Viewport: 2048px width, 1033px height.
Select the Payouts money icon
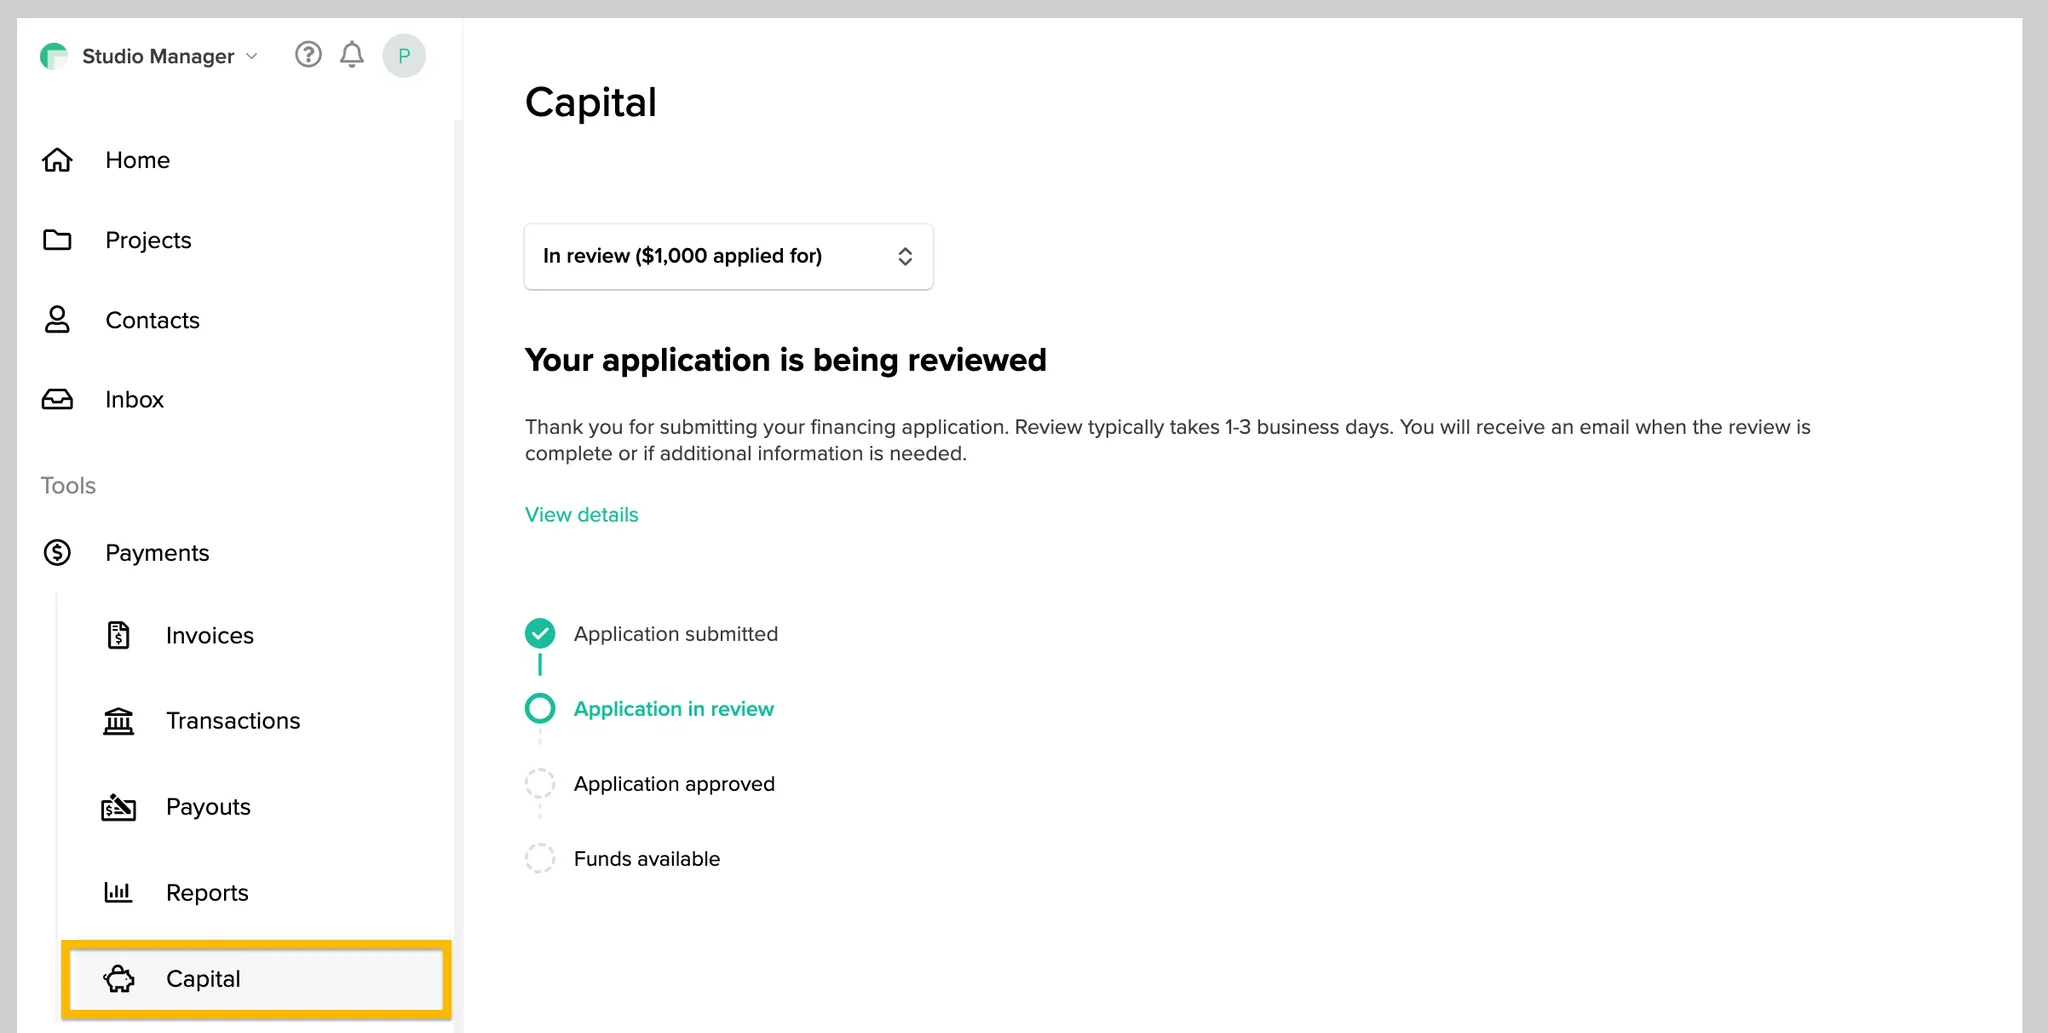click(118, 806)
